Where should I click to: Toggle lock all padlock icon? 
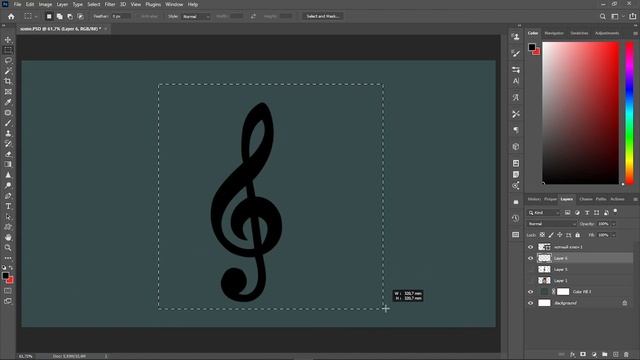coord(578,235)
